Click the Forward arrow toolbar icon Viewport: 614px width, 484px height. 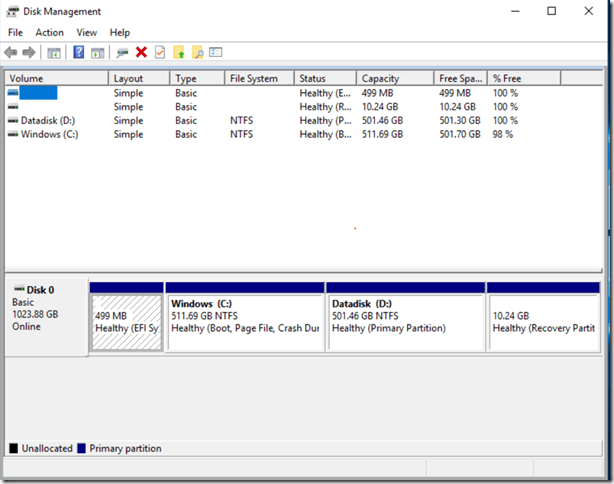(30, 52)
